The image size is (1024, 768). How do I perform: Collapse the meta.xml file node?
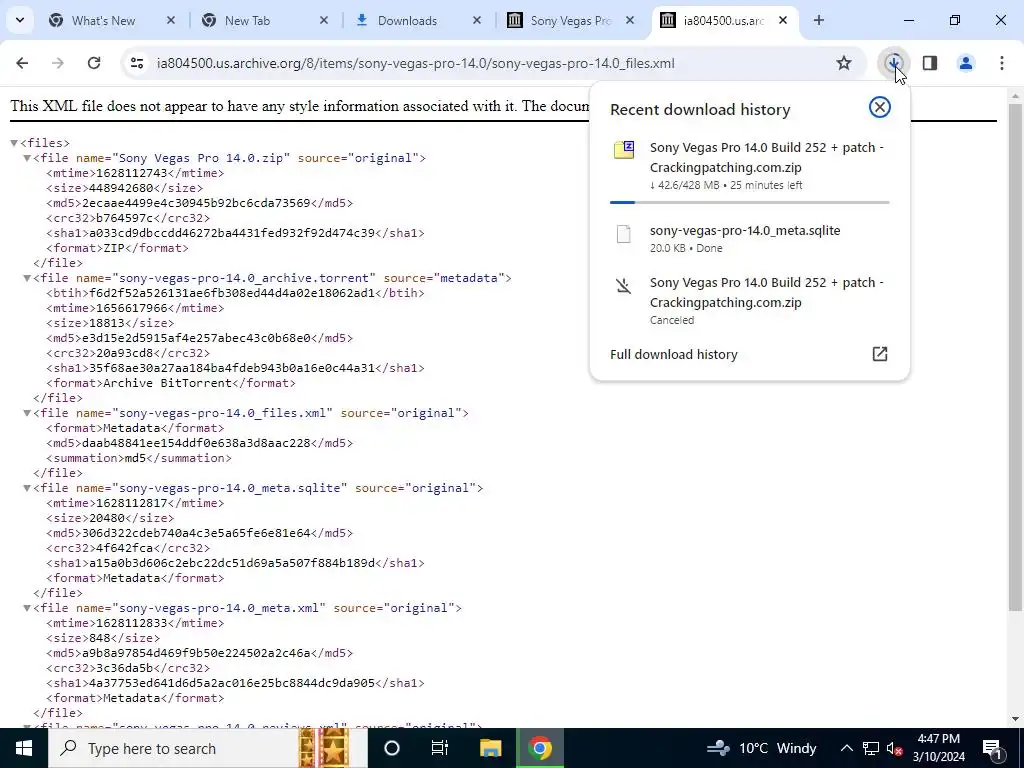pos(27,608)
